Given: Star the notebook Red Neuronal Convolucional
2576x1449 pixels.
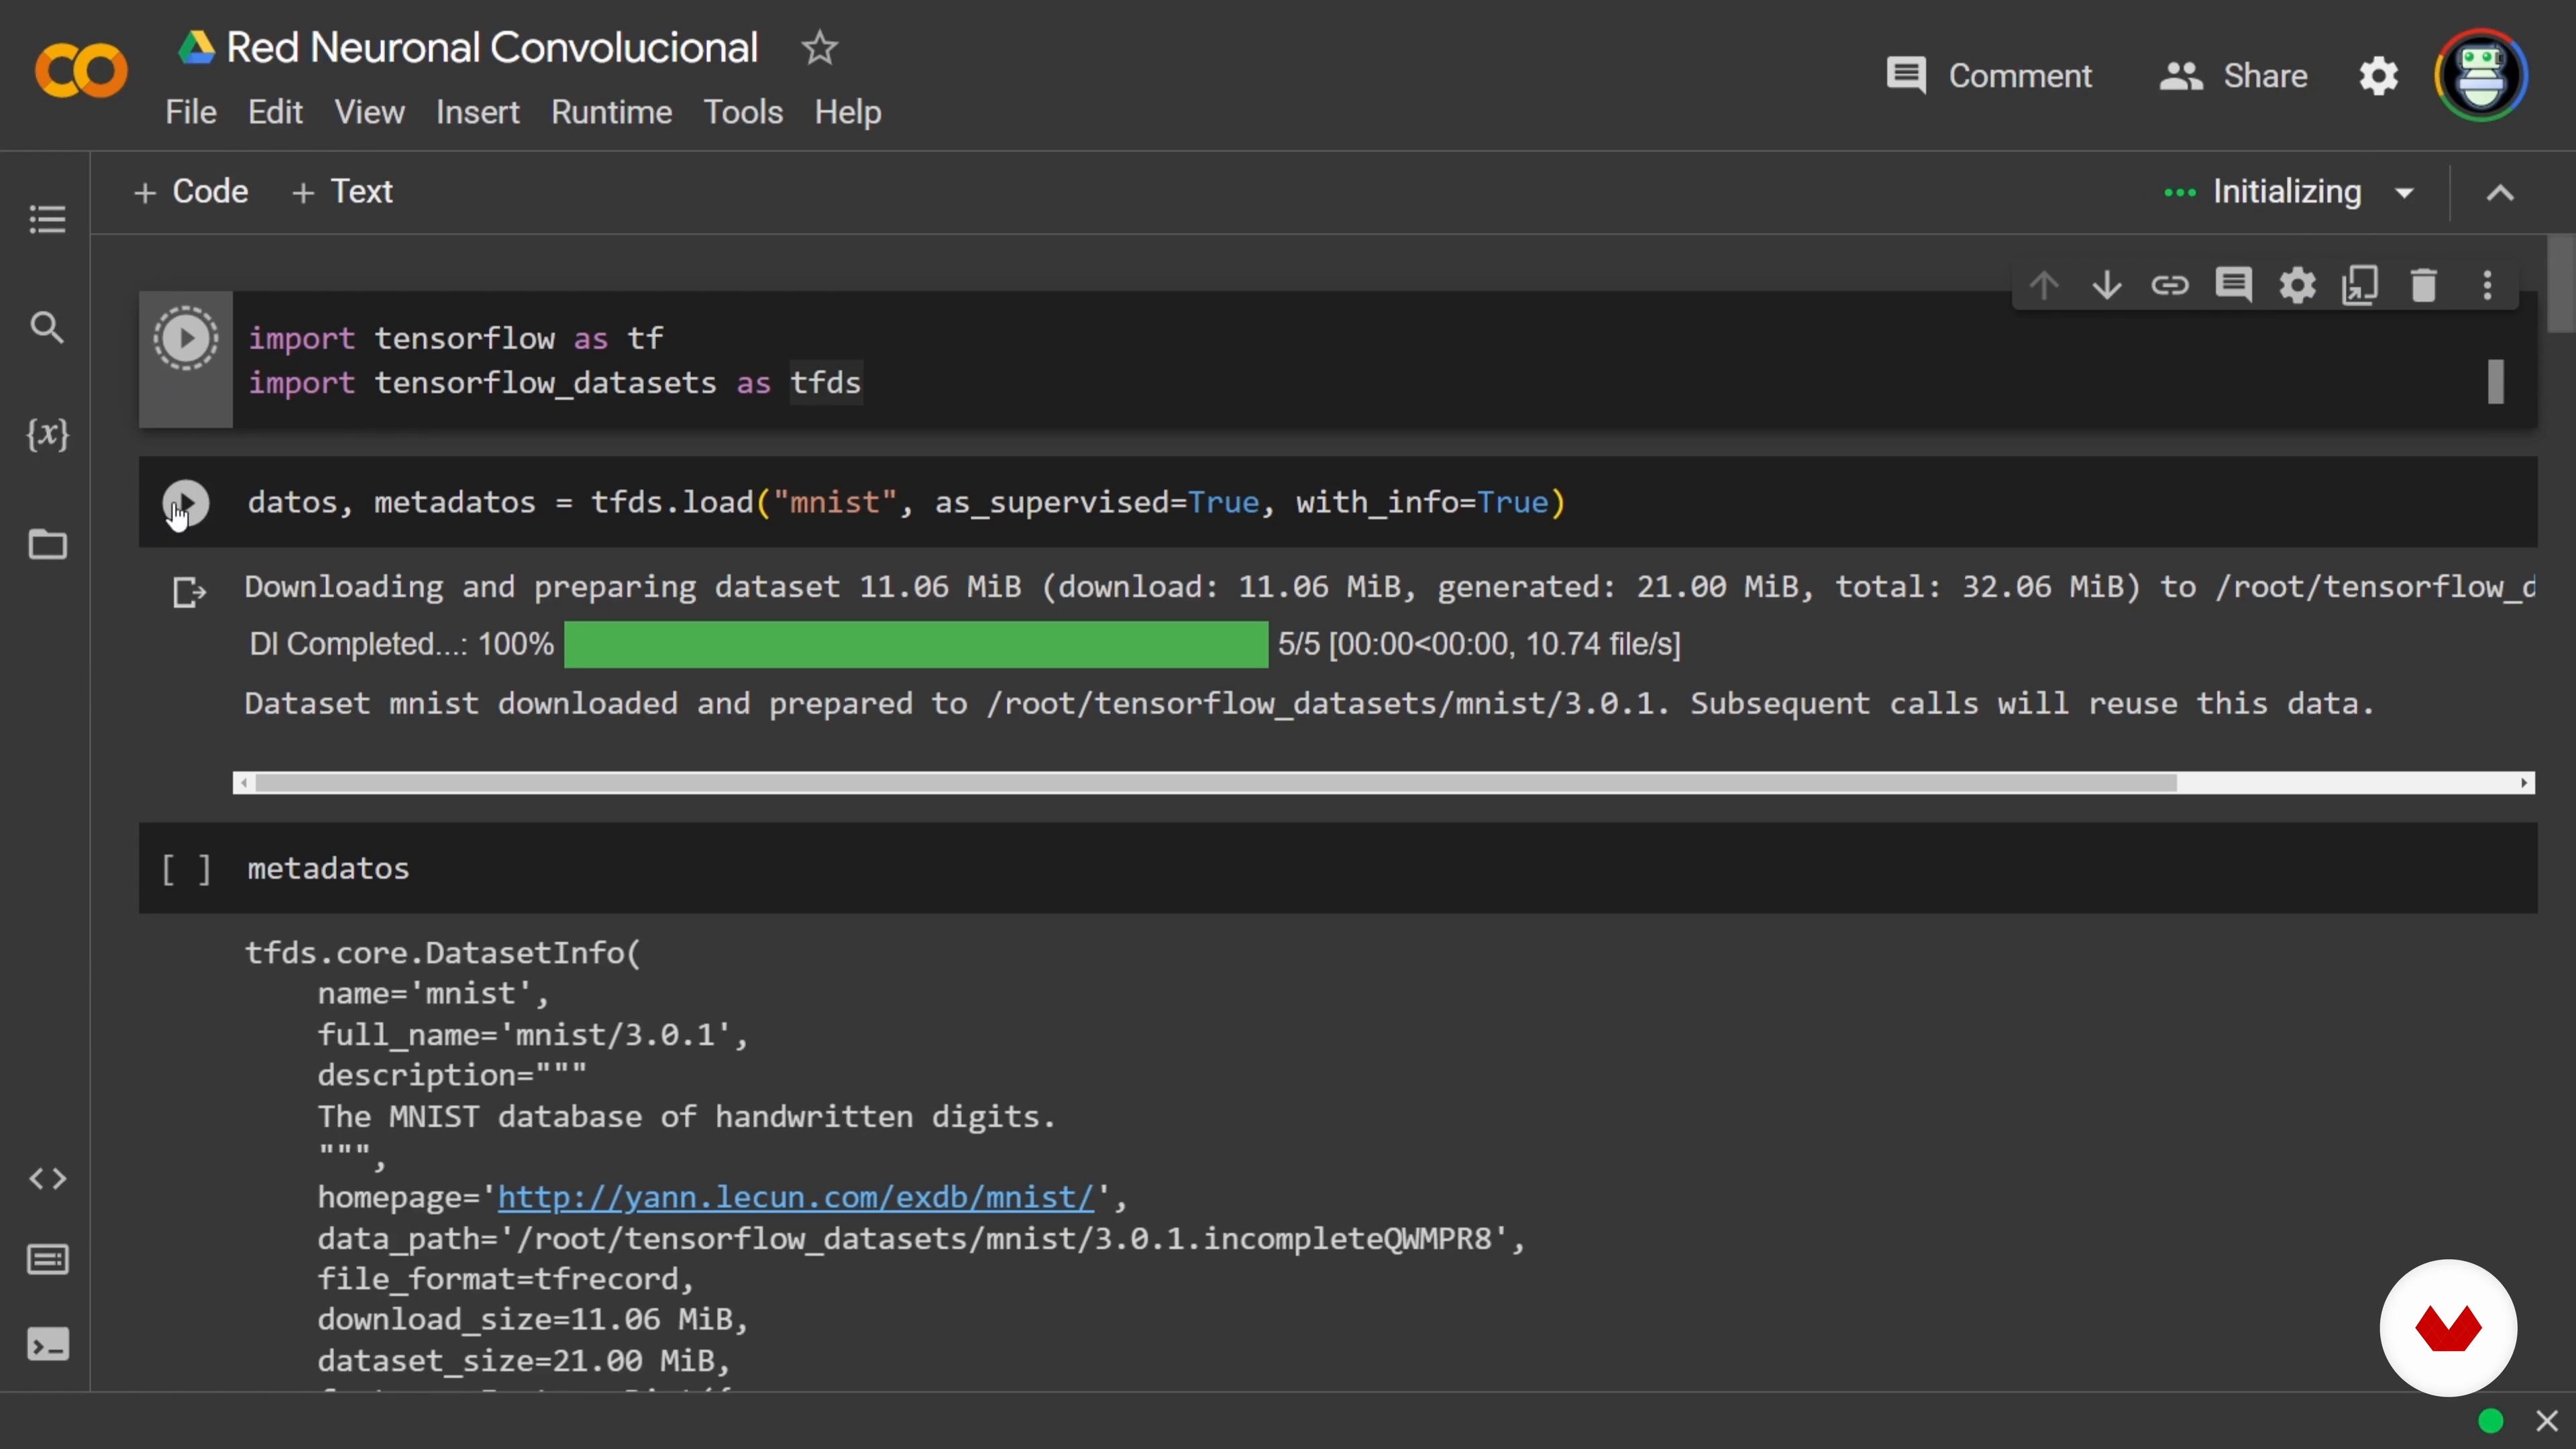Looking at the screenshot, I should pos(819,48).
